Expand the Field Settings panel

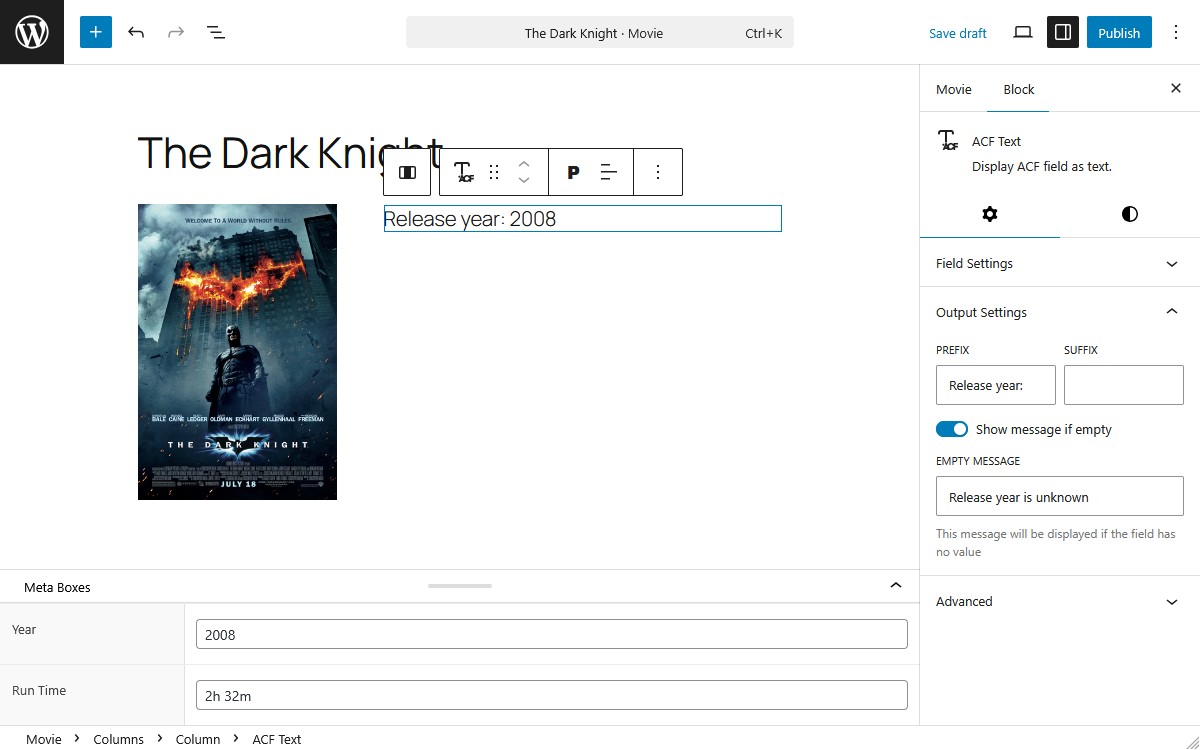[1059, 263]
